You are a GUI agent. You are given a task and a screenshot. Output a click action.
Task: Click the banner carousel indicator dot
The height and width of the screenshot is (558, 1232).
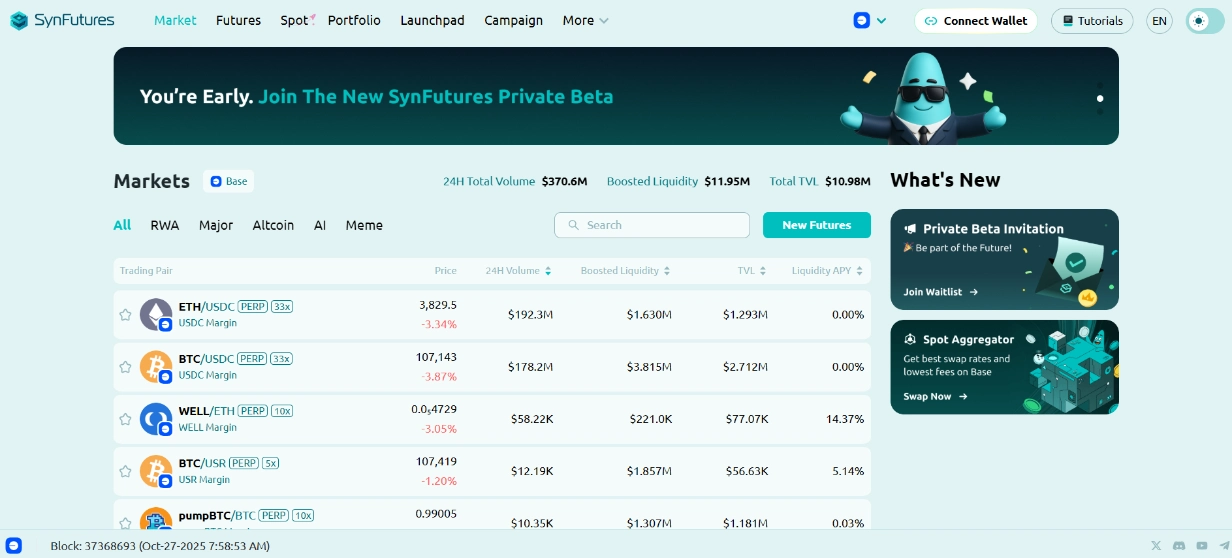[x=1100, y=98]
